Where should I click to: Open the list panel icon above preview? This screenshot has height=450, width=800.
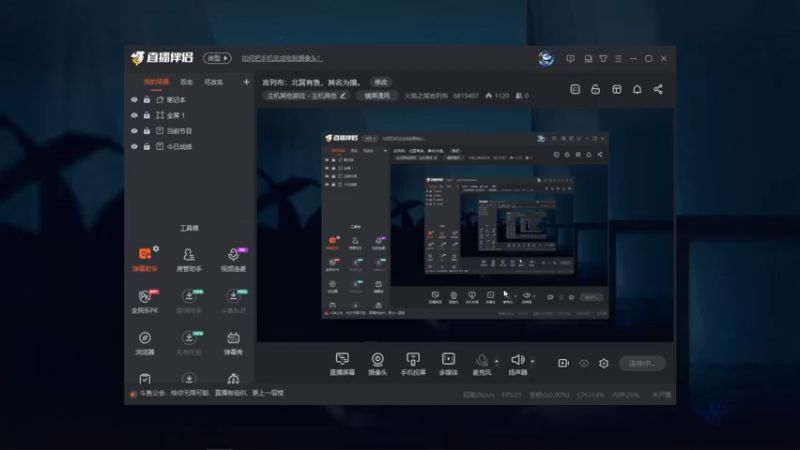point(575,89)
